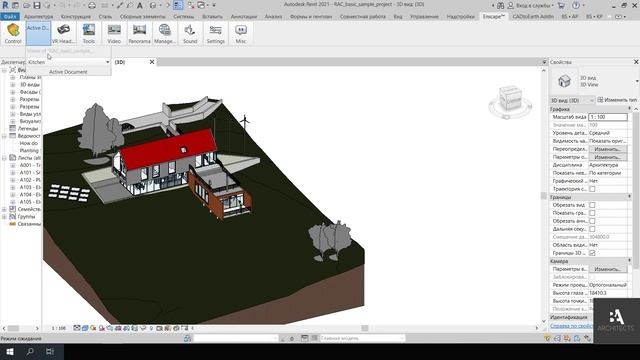Toggle the 'Показать гра...' checkbox
The height and width of the screenshot is (360, 640).
pyautogui.click(x=592, y=213)
